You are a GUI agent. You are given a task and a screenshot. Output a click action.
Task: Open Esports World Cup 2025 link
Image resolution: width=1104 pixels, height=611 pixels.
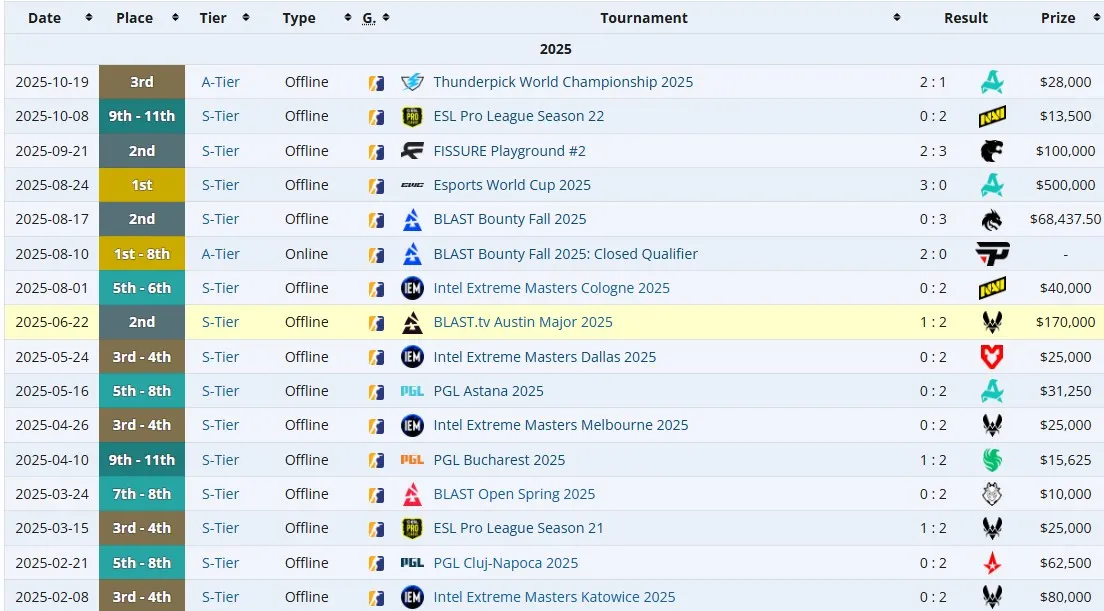(512, 185)
